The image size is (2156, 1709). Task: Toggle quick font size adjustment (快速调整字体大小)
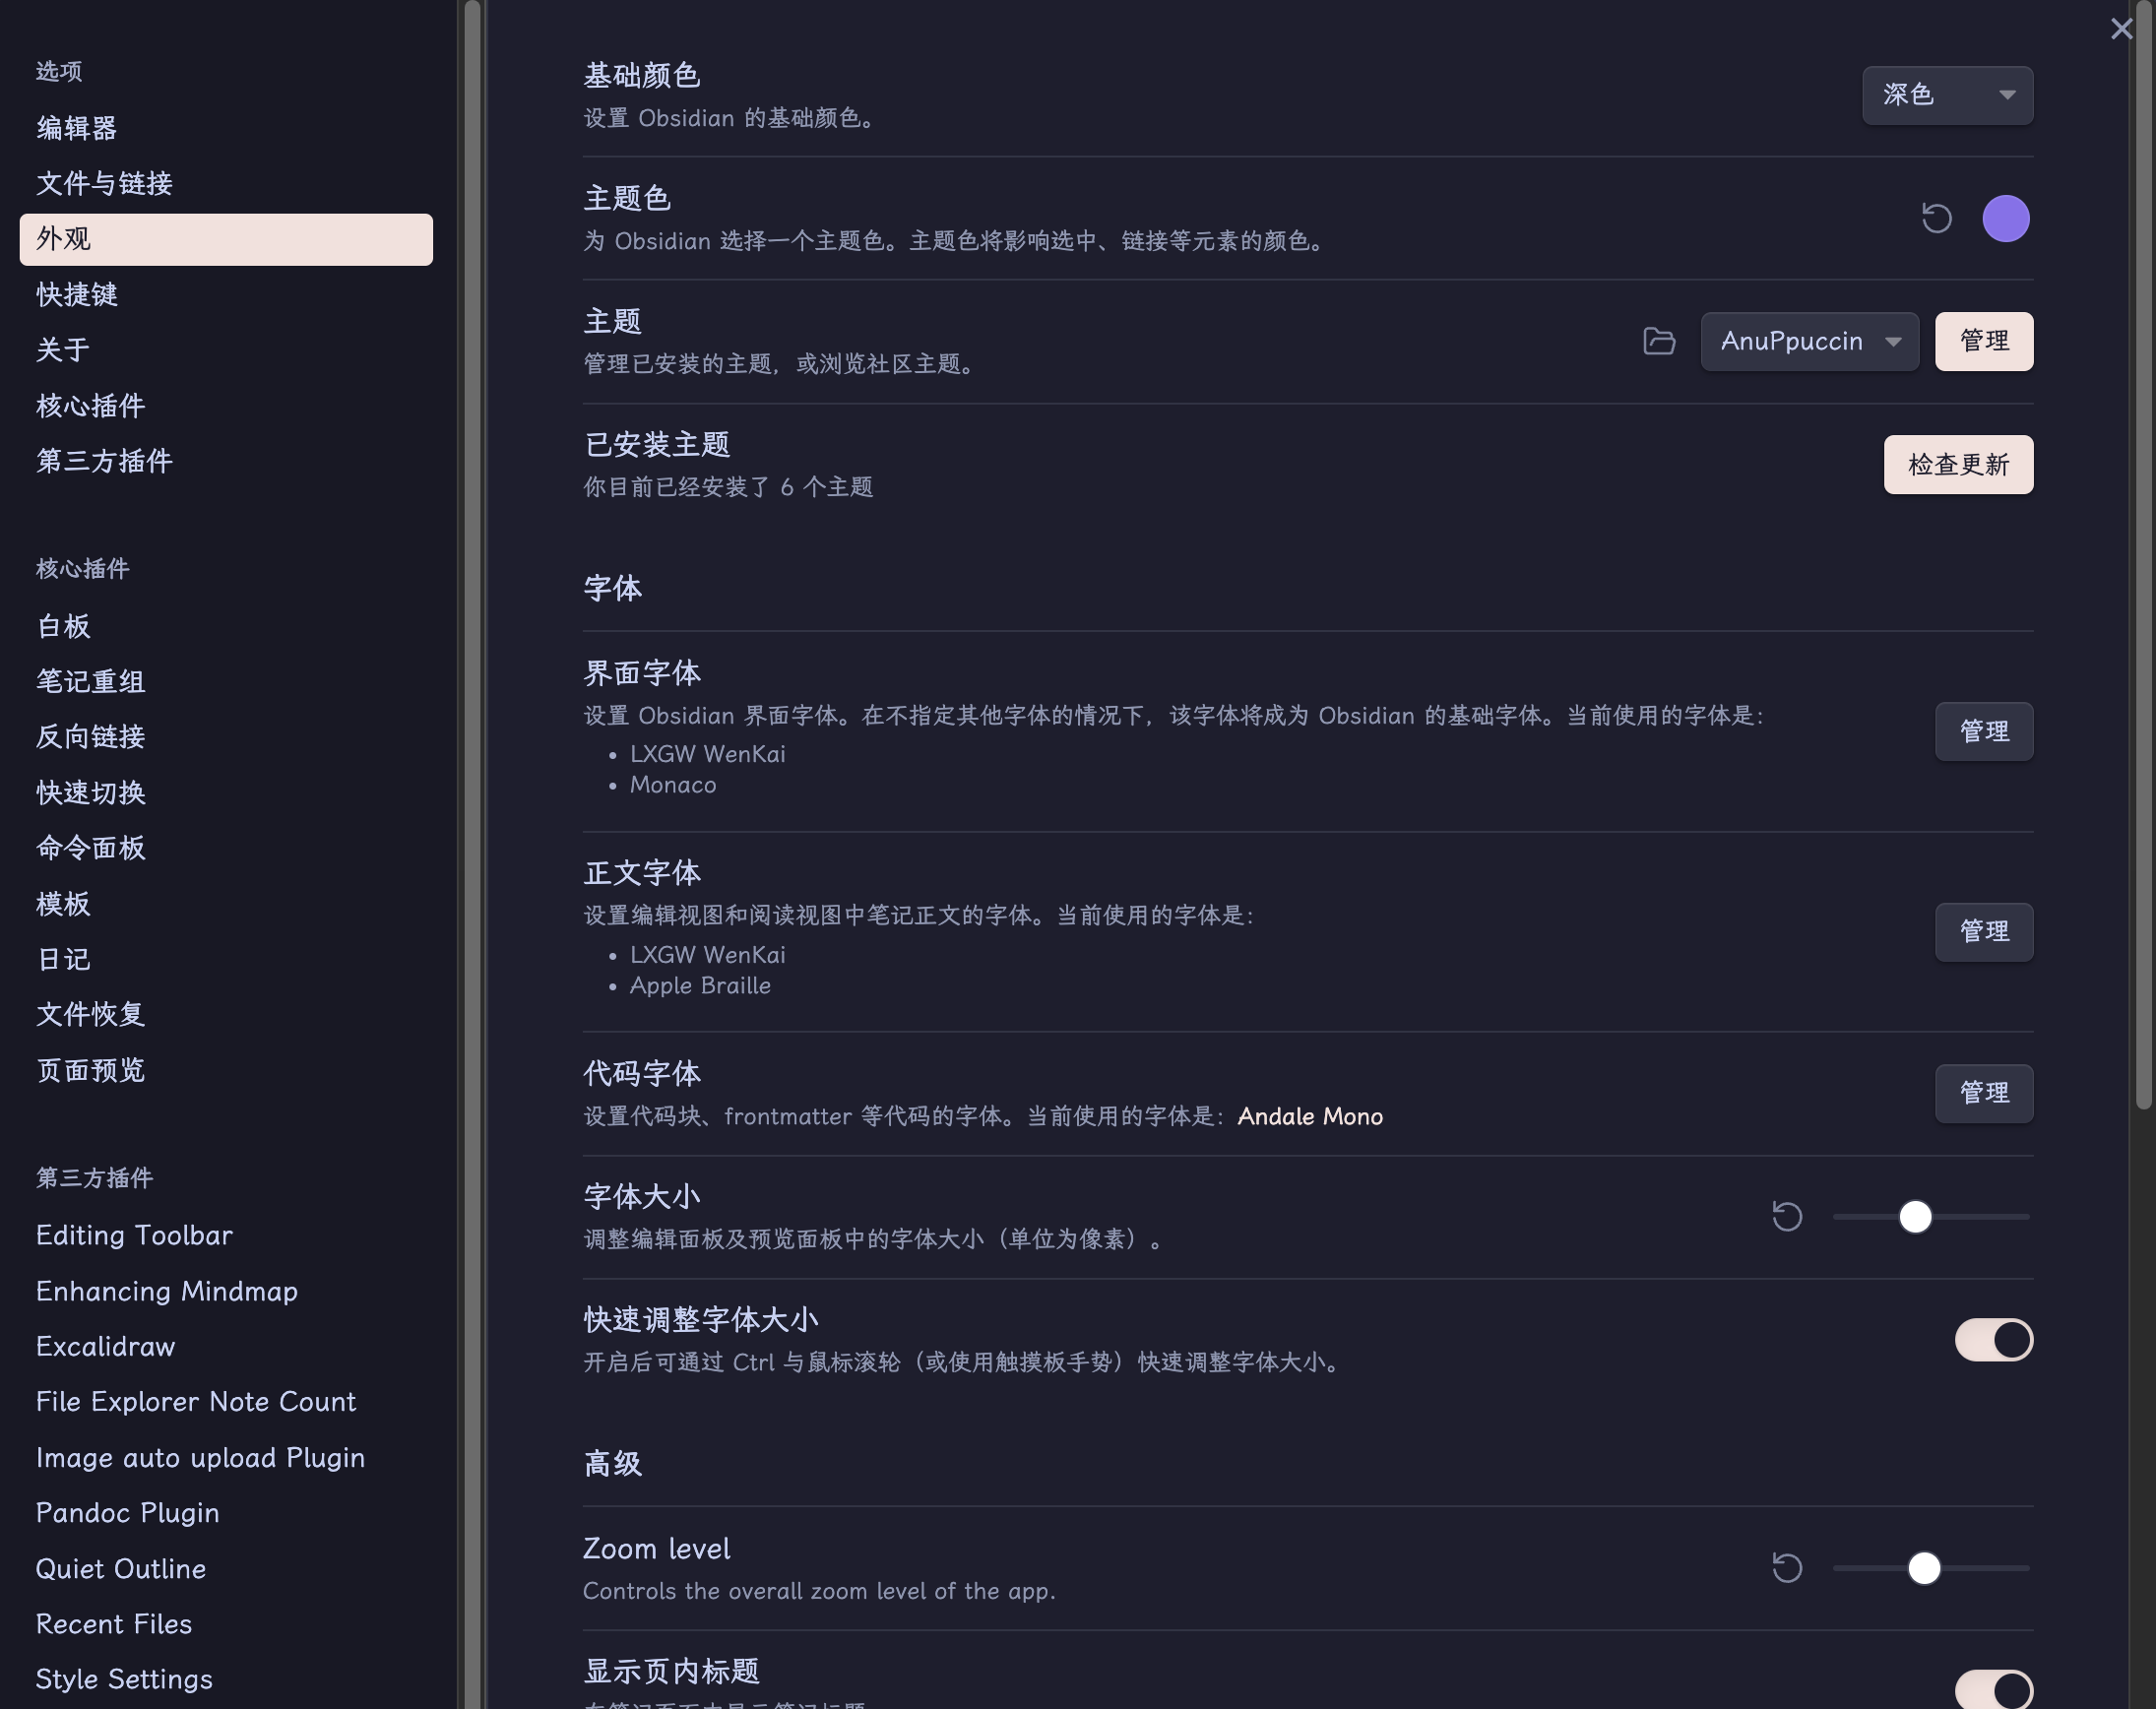[x=1993, y=1340]
